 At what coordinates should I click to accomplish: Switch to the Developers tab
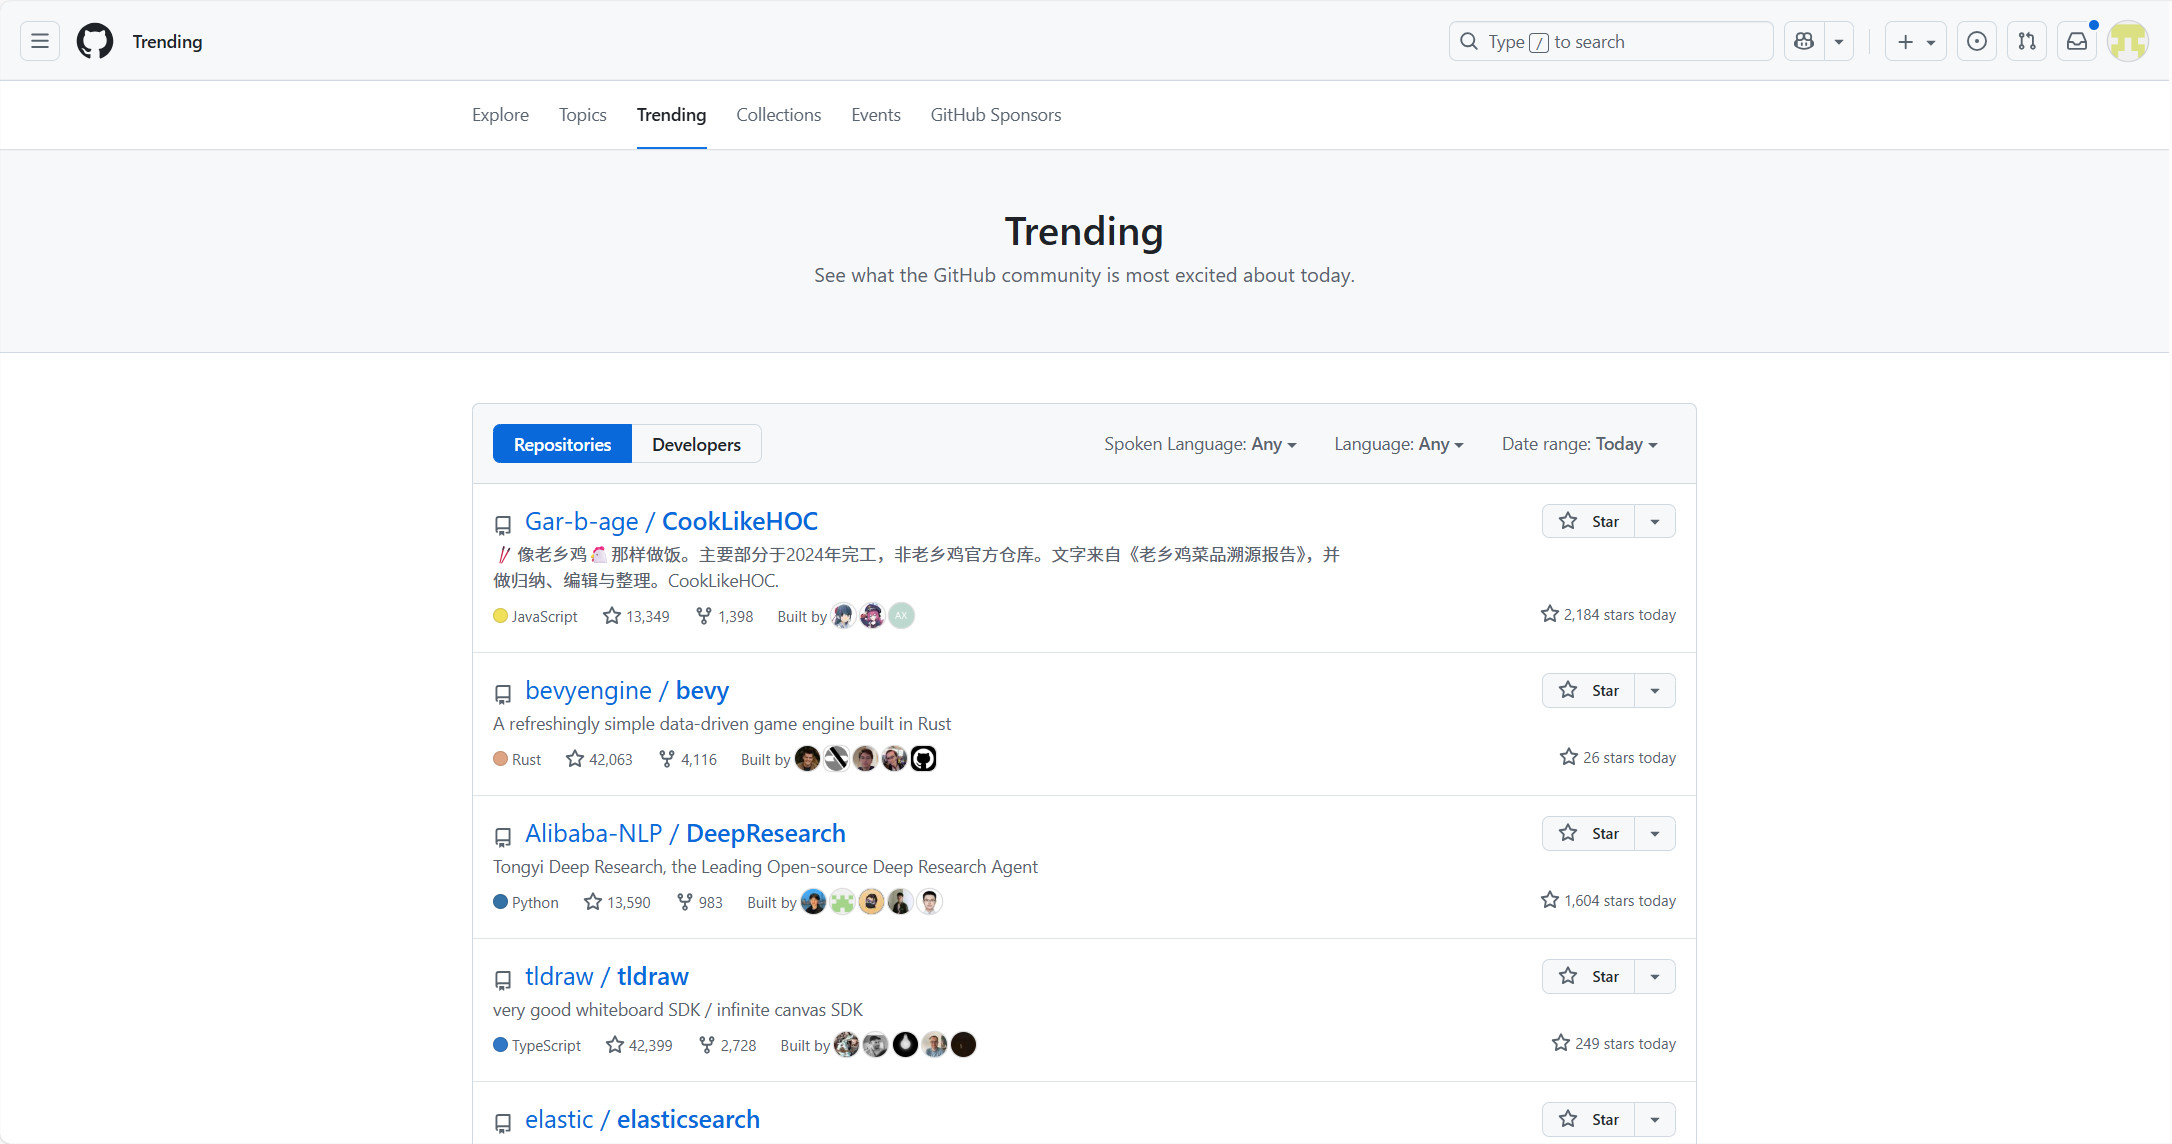coord(696,444)
